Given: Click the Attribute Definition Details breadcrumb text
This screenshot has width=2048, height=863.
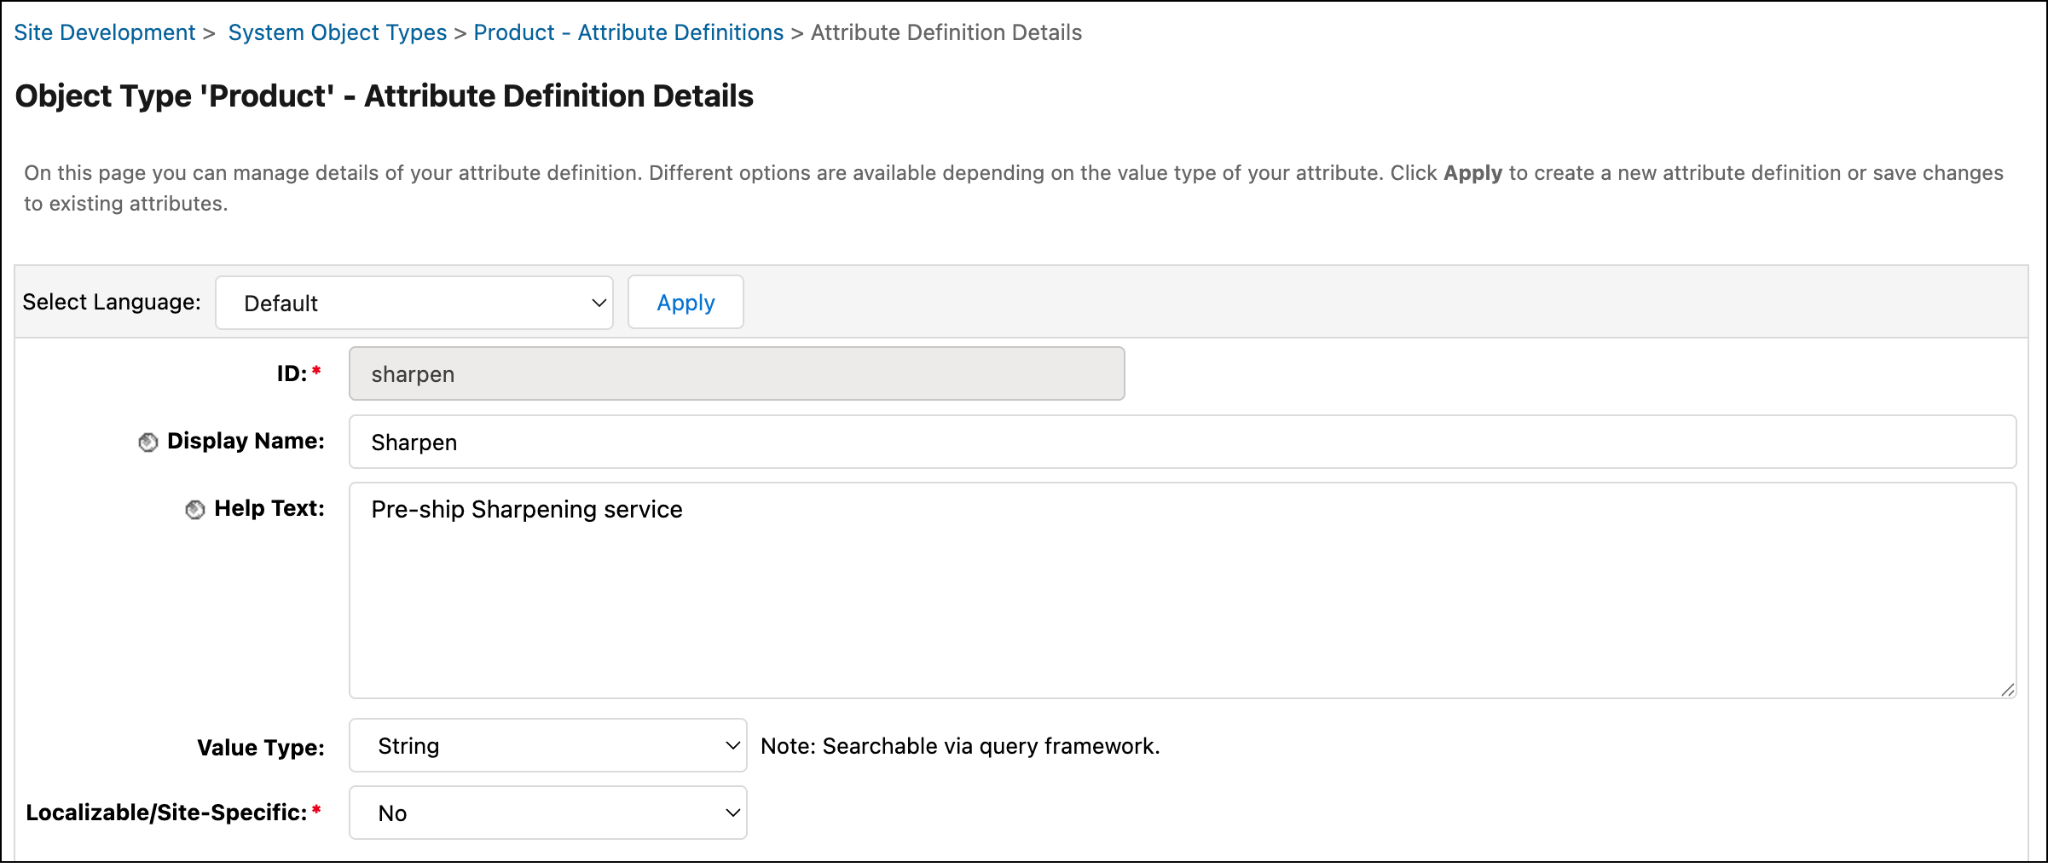Looking at the screenshot, I should coord(946,32).
